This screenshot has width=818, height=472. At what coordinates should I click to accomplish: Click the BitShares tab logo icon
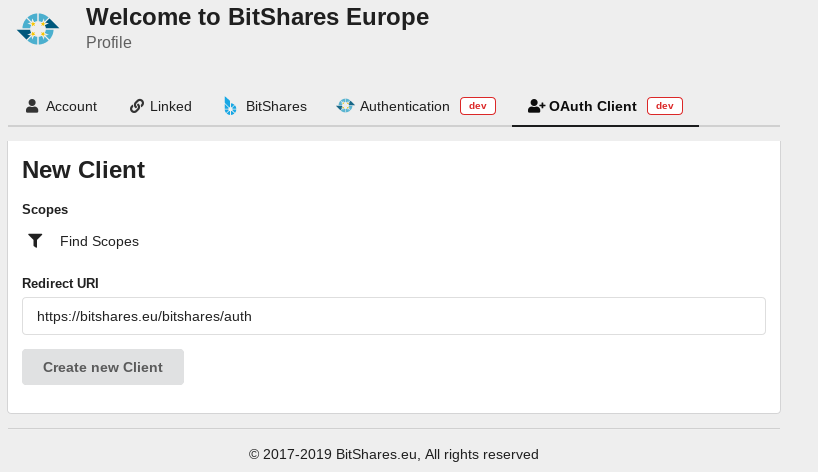(230, 106)
